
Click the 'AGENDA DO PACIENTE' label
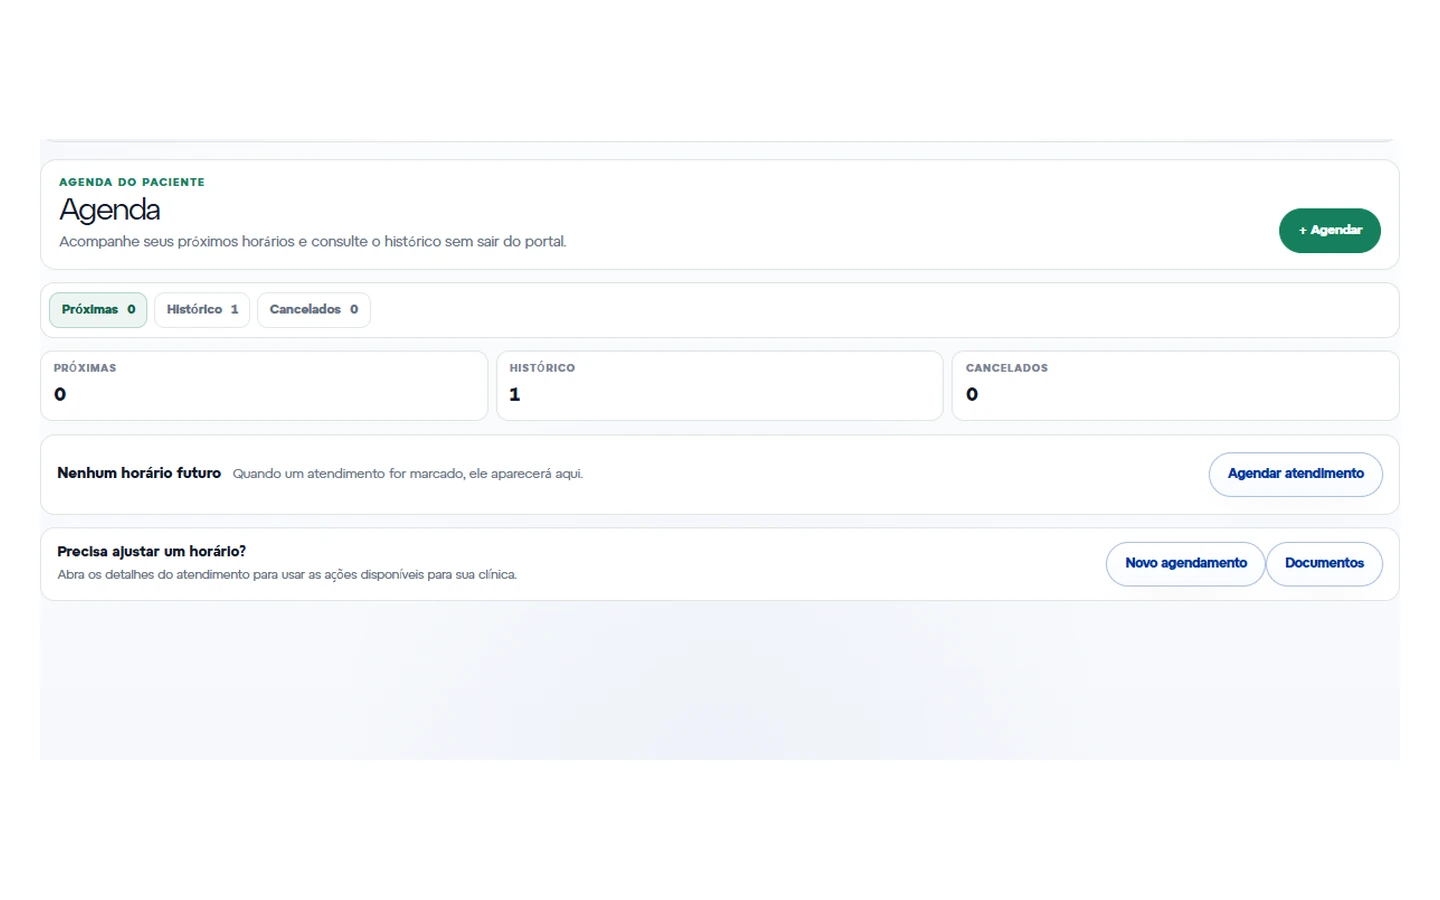(132, 182)
